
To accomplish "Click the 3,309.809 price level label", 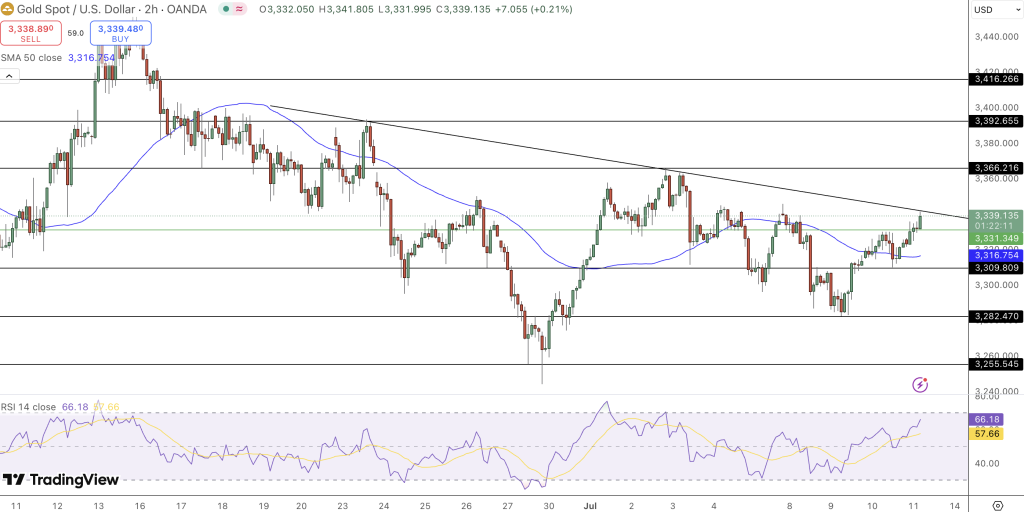I will click(996, 268).
